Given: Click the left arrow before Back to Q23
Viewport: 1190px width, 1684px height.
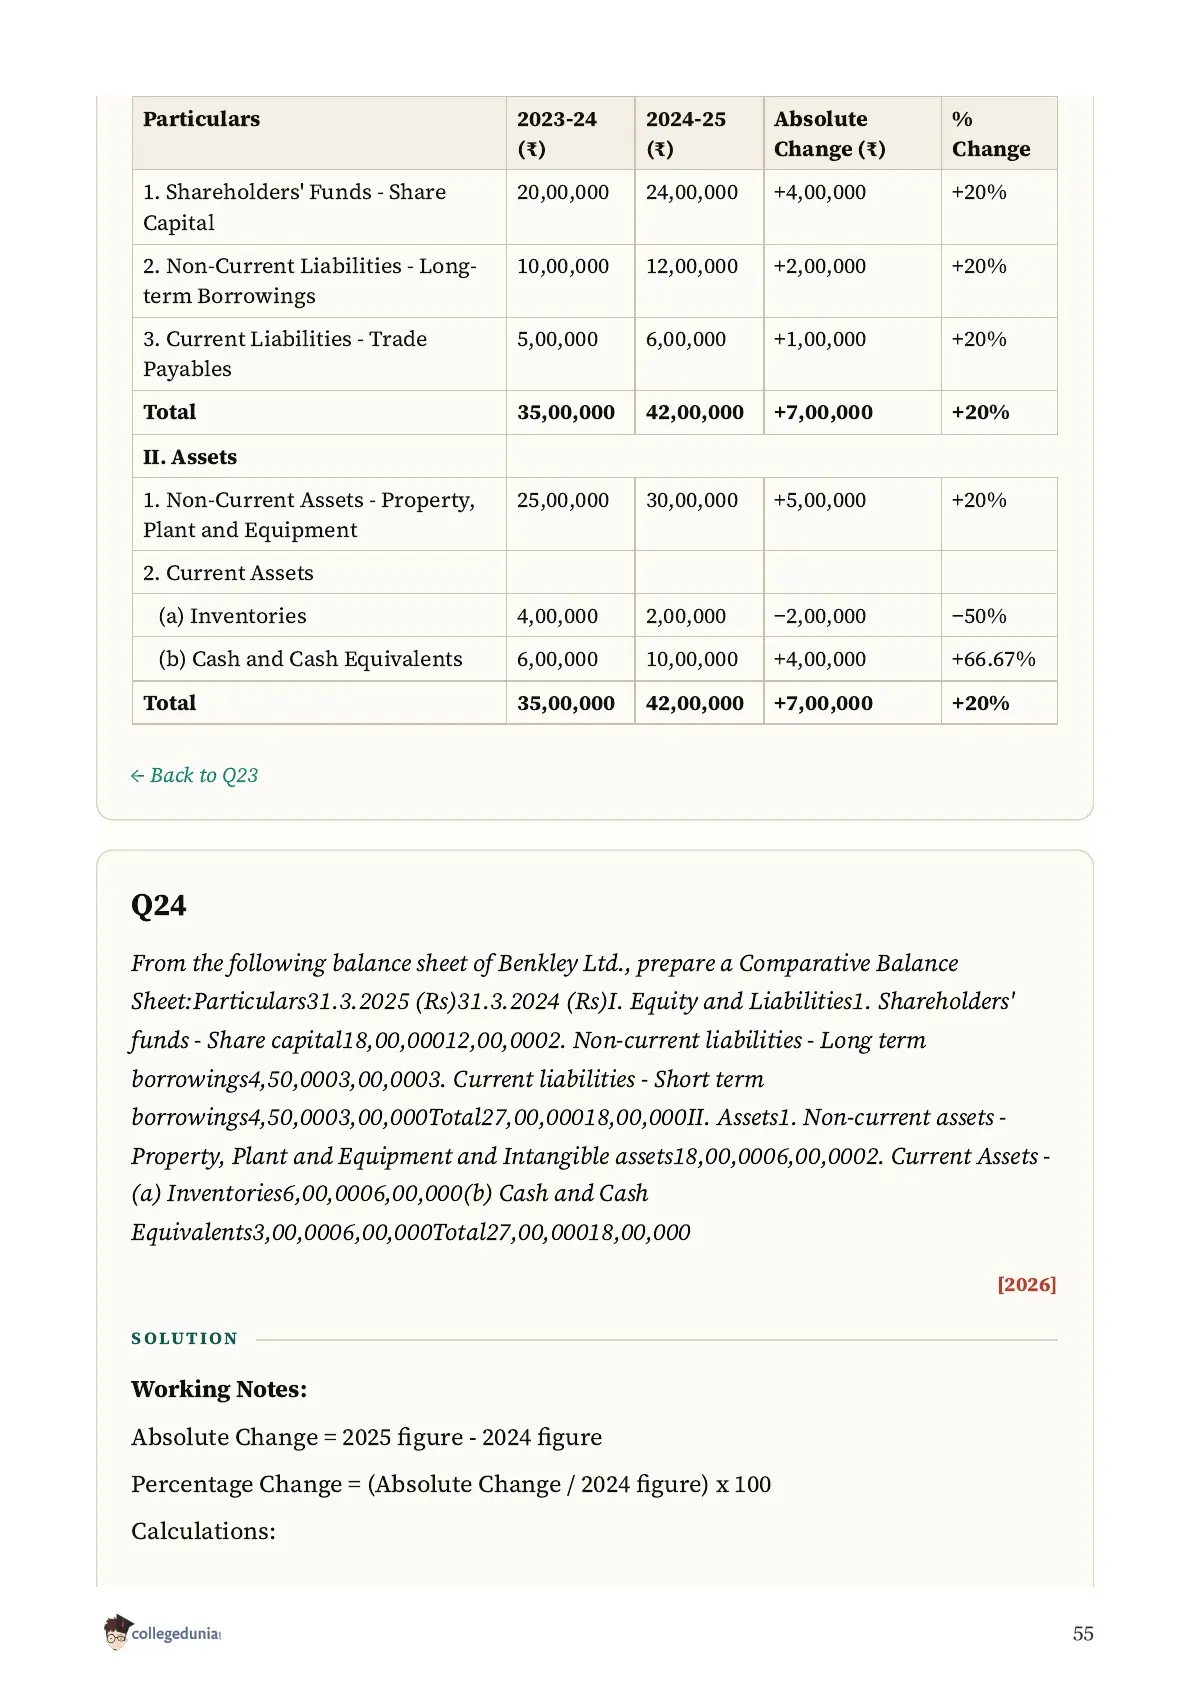Looking at the screenshot, I should coord(137,776).
